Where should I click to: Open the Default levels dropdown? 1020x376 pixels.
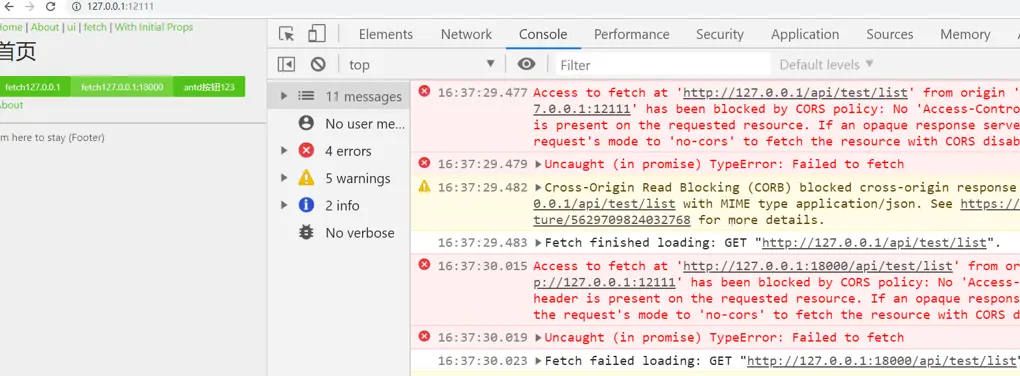pos(826,64)
